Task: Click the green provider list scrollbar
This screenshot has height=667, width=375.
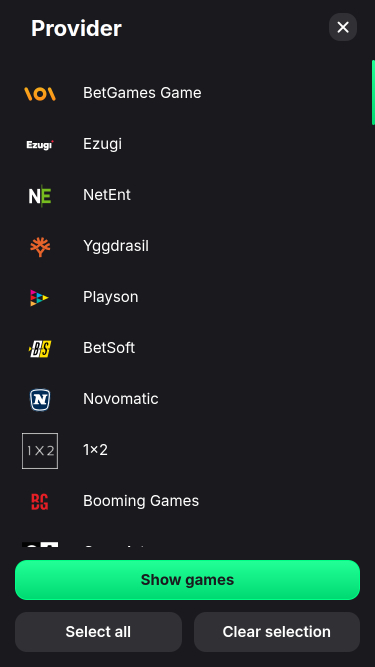Action: (x=373, y=92)
